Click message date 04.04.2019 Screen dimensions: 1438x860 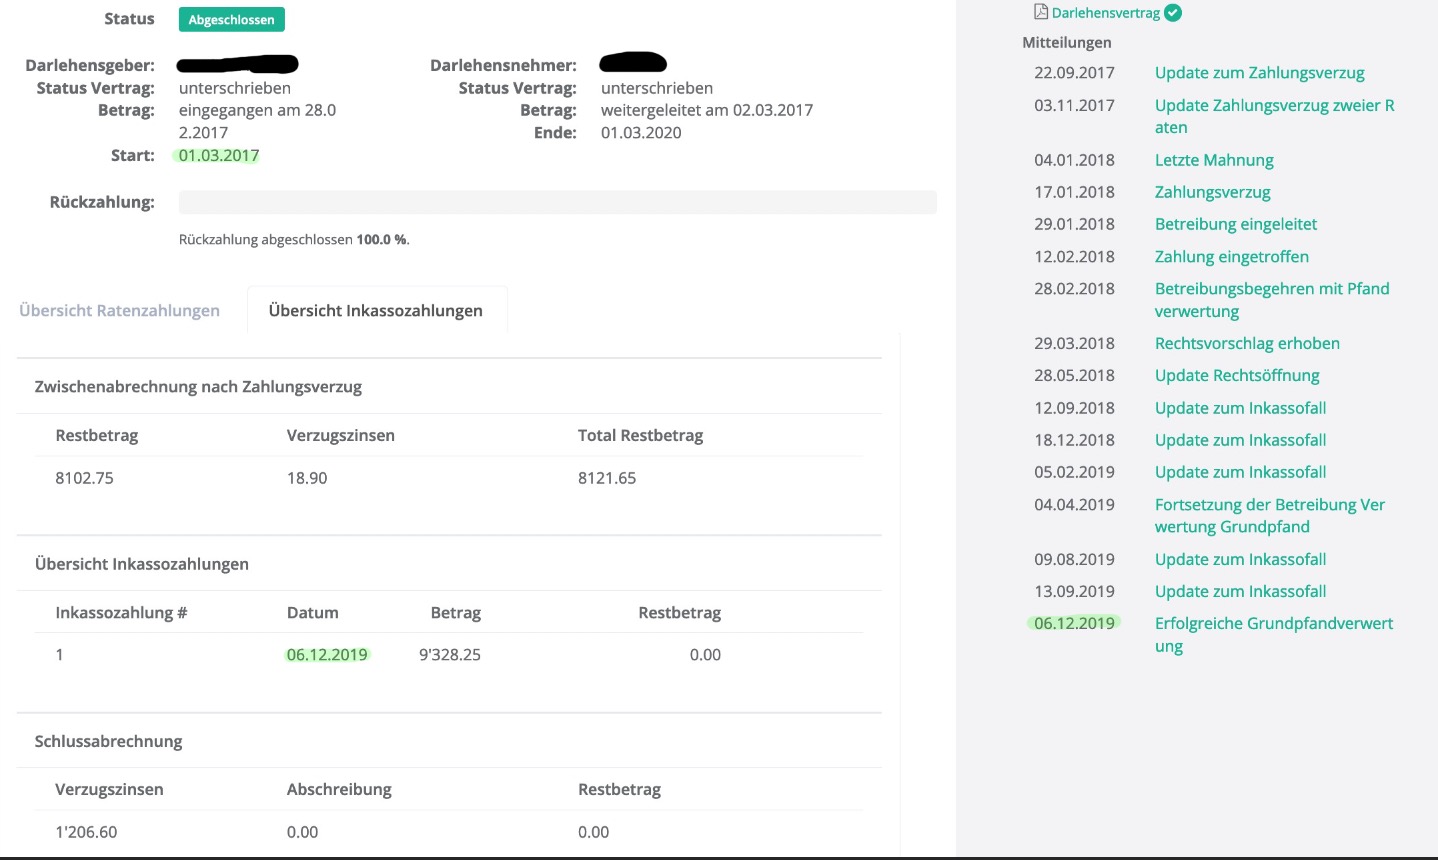(x=1074, y=505)
